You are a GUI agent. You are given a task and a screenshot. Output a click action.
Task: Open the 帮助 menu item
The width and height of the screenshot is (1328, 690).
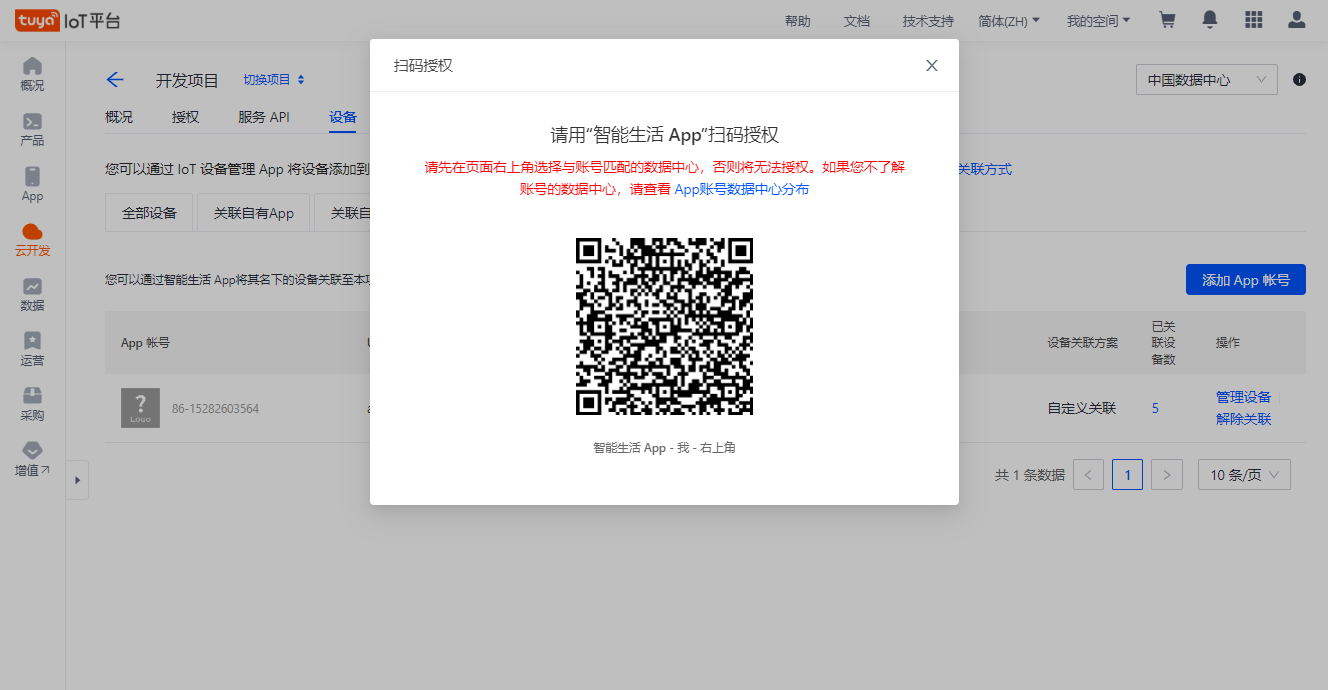pyautogui.click(x=798, y=21)
